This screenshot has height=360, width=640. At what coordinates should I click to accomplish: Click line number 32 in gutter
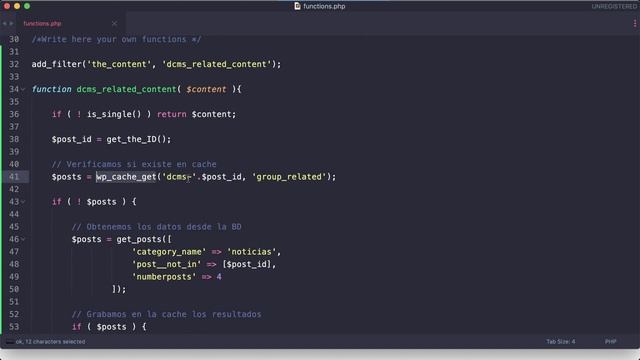pos(14,64)
